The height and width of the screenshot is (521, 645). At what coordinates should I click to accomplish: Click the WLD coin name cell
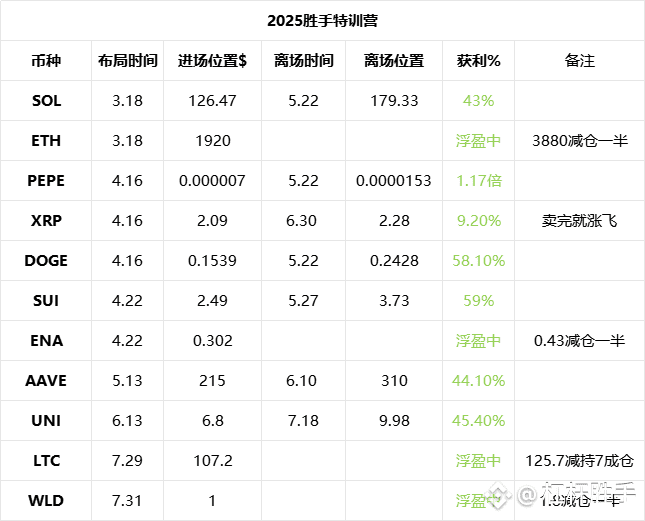tap(46, 501)
